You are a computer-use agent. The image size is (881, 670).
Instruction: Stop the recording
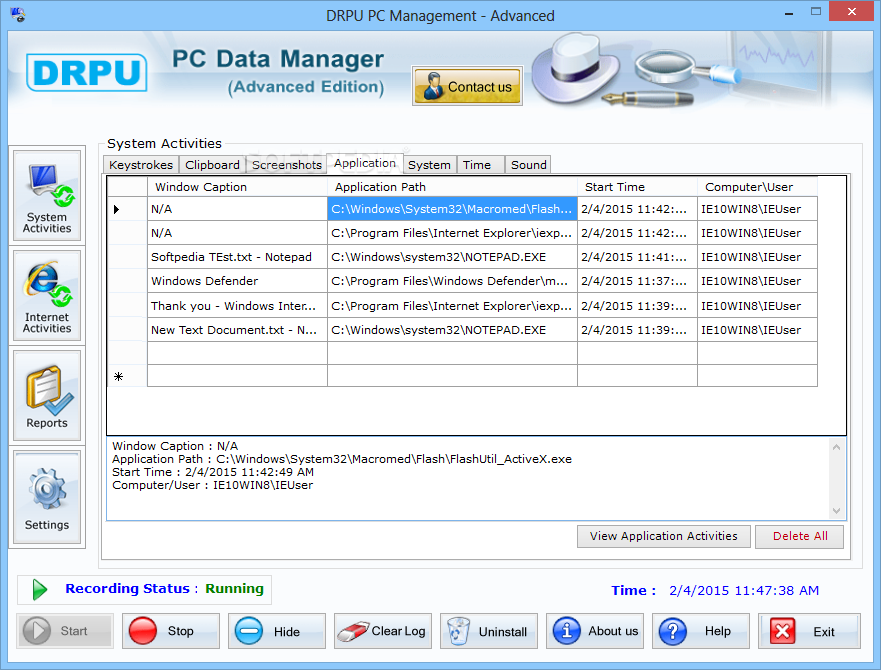[171, 631]
